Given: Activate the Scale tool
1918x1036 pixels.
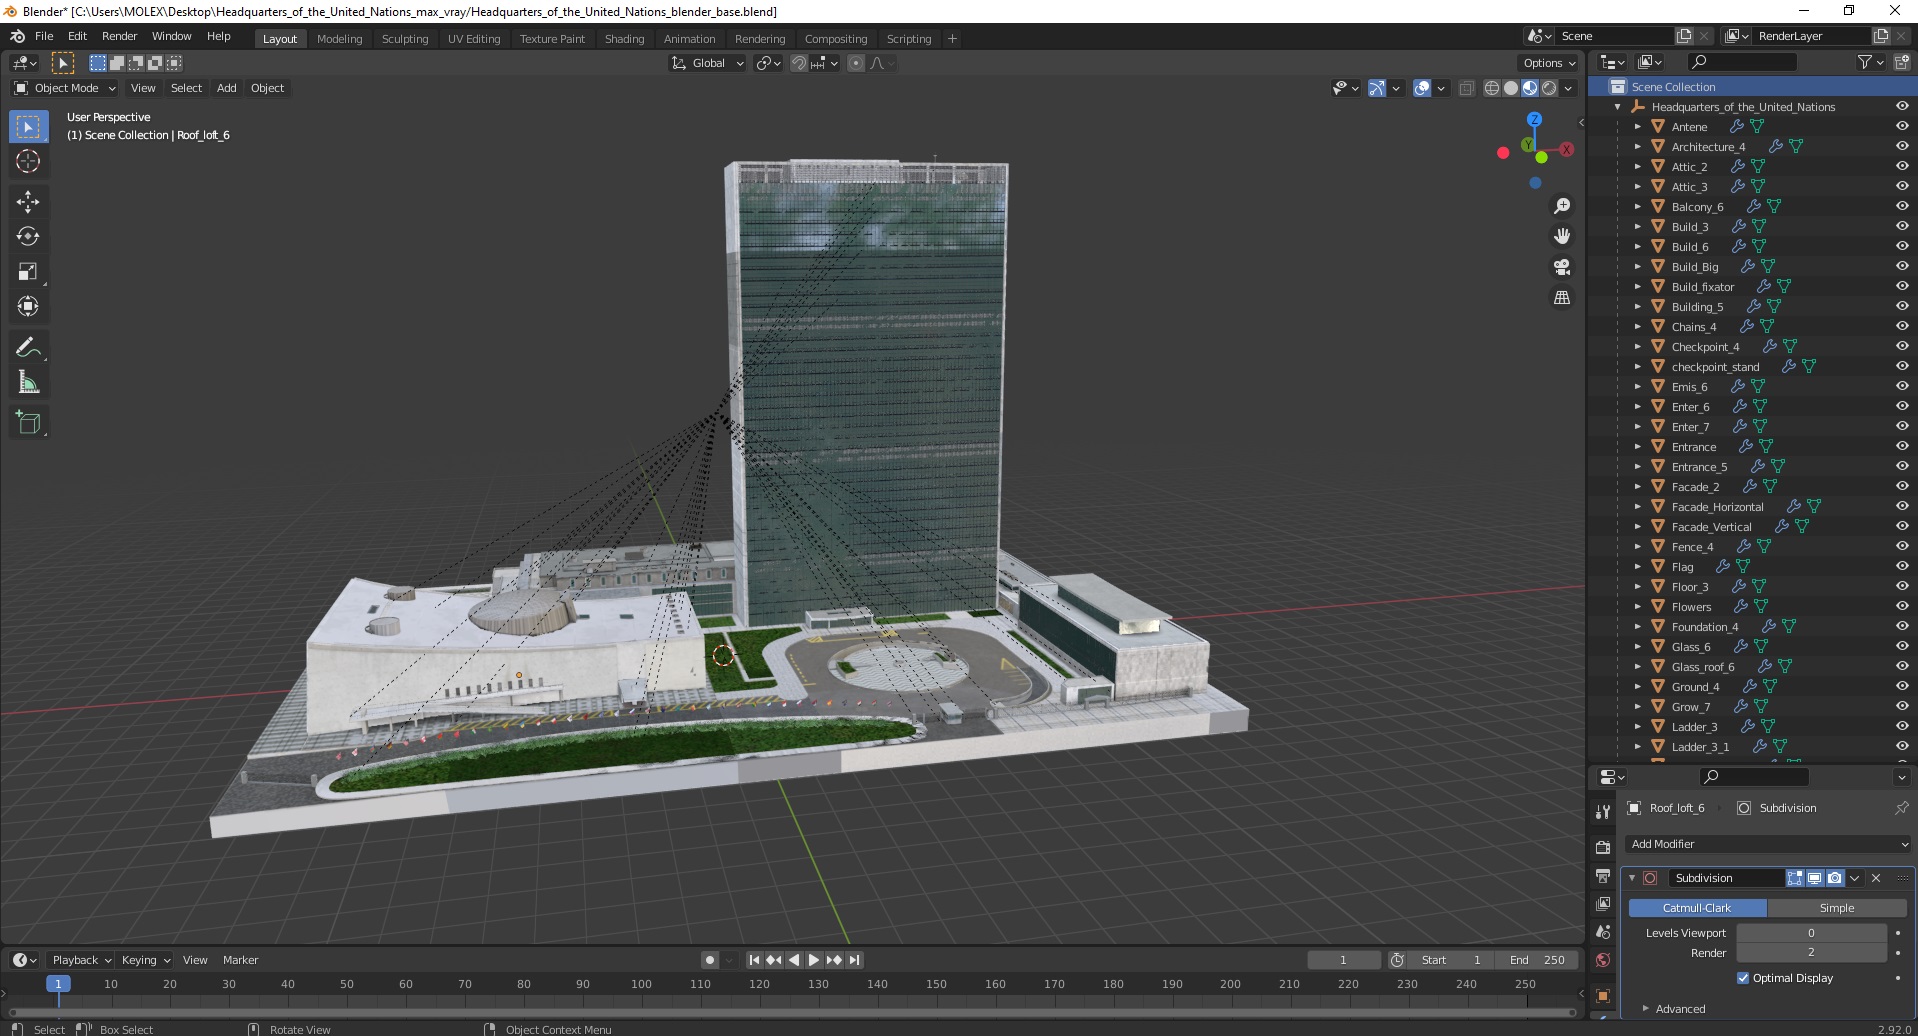Looking at the screenshot, I should click(x=28, y=271).
